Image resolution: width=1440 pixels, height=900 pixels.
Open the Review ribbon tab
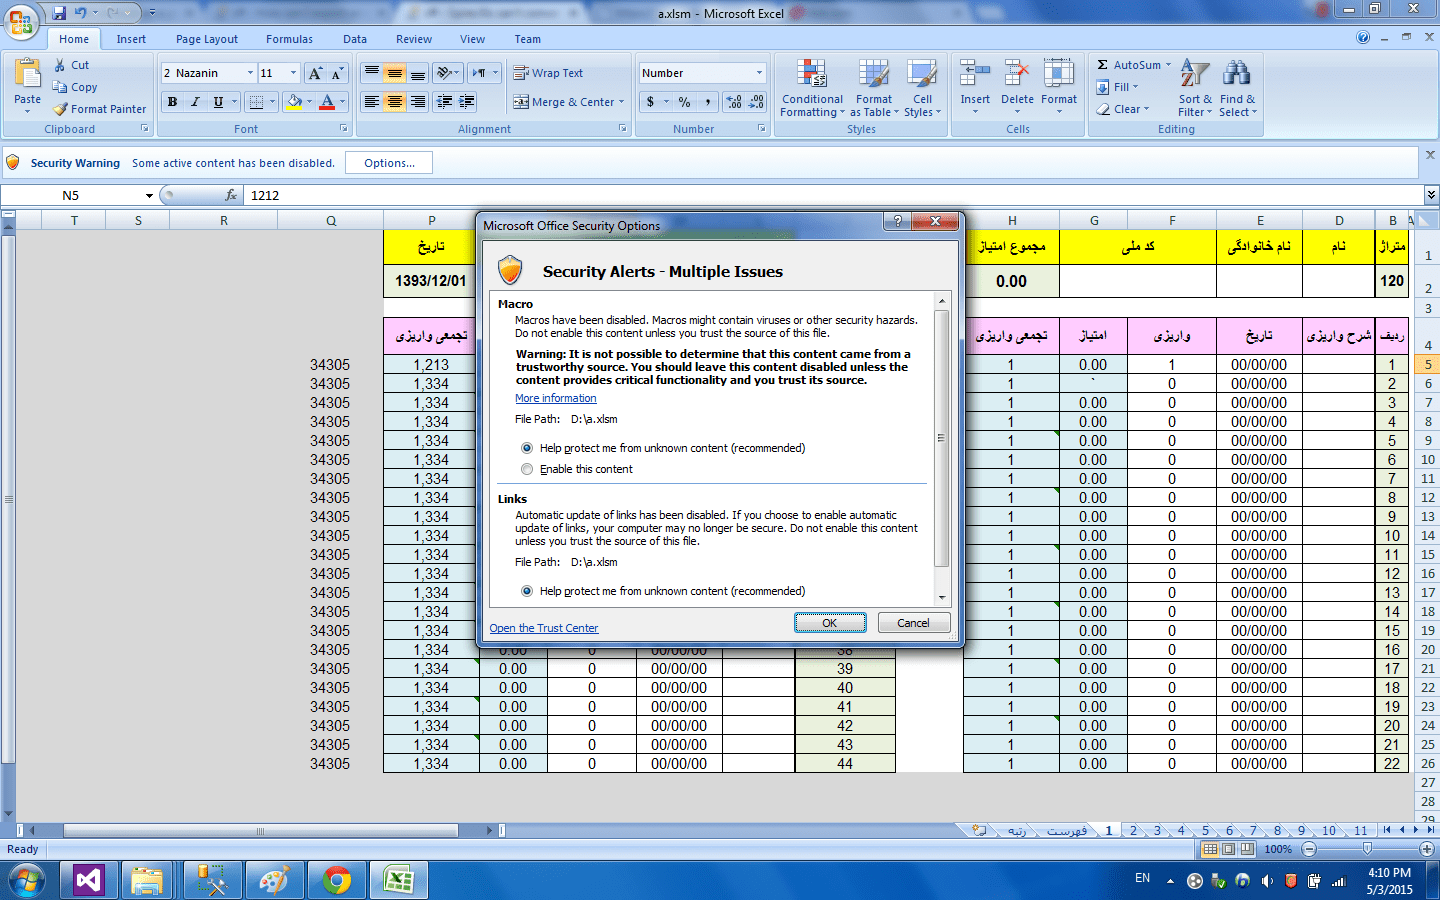pos(414,39)
